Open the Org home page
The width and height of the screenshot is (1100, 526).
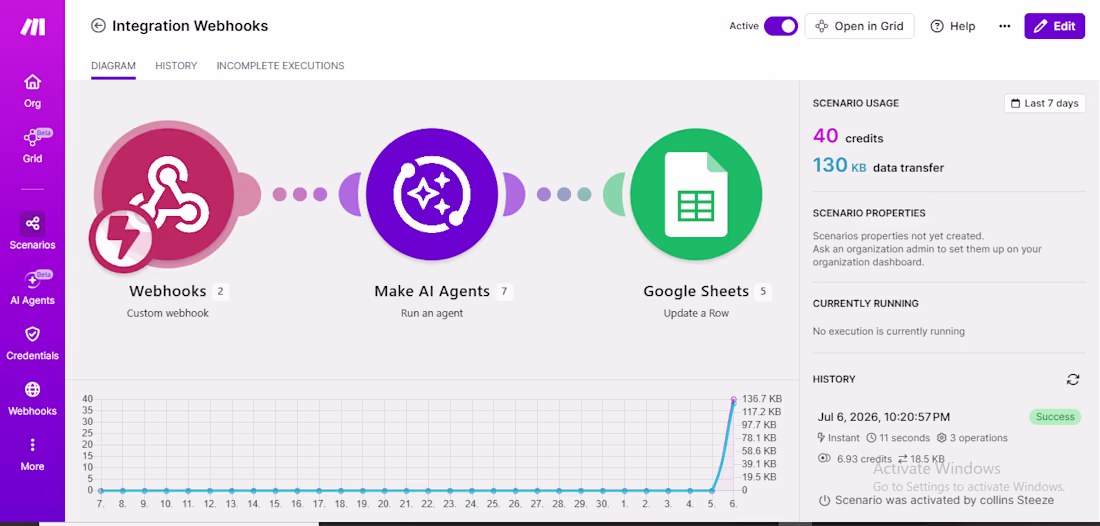(32, 92)
